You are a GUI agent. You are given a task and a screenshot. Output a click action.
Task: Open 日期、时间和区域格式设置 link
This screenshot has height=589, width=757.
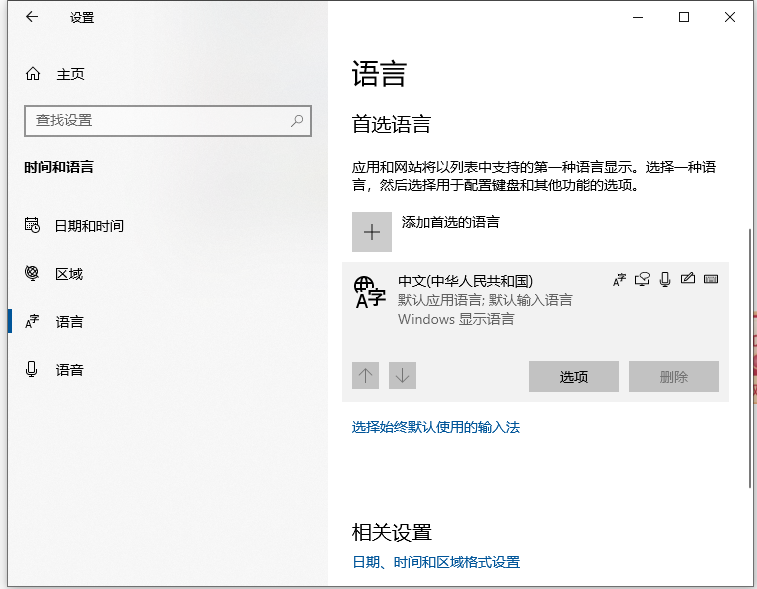pos(436,562)
